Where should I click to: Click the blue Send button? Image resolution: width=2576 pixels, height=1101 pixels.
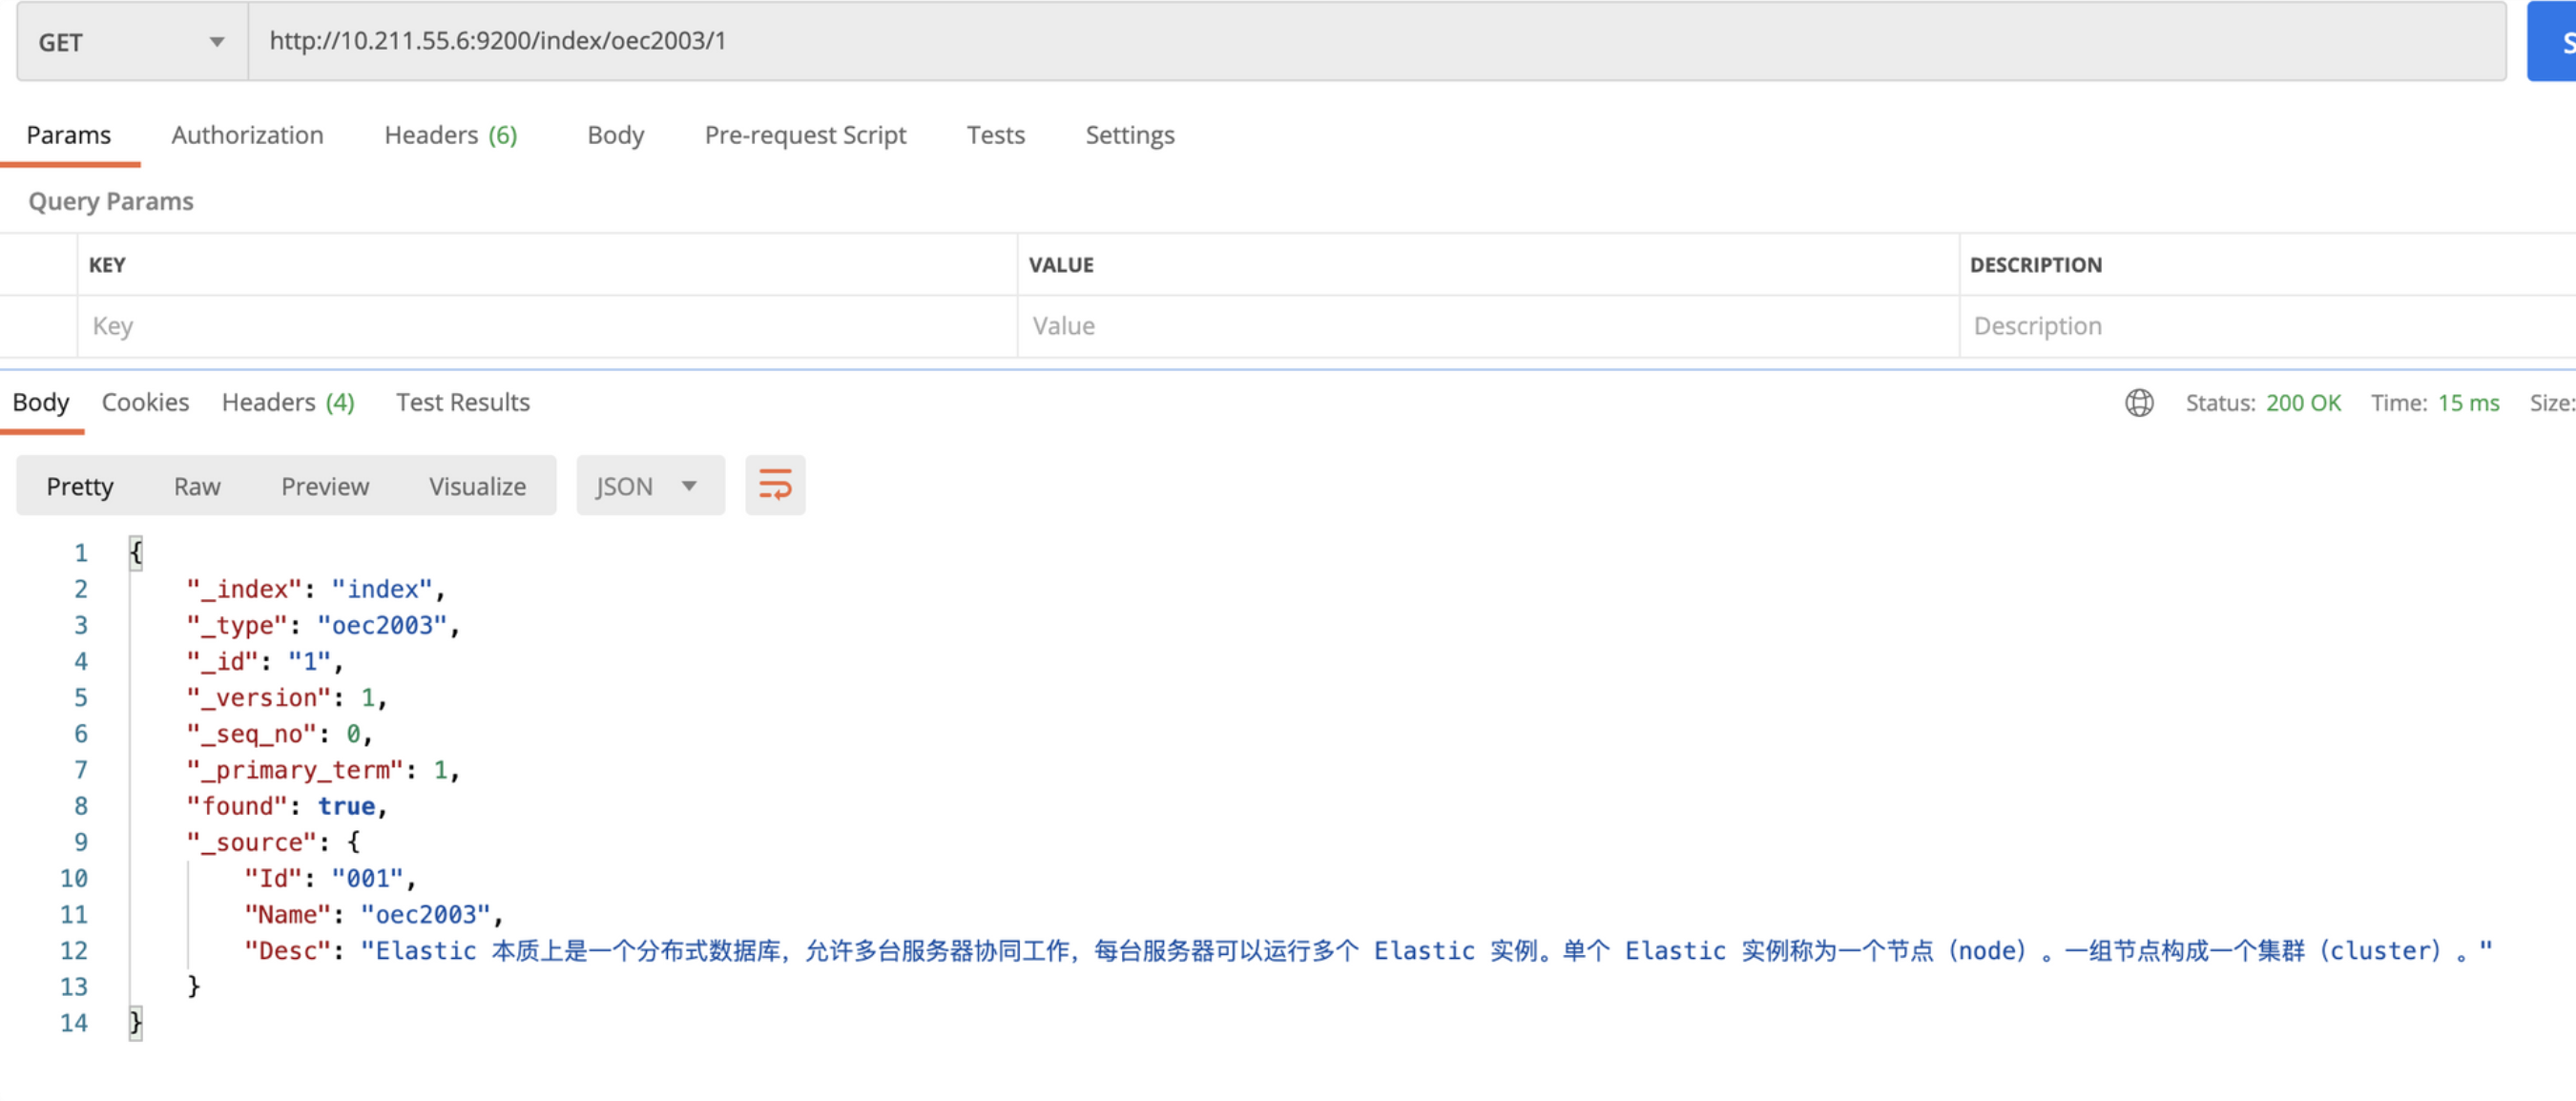click(x=2554, y=42)
